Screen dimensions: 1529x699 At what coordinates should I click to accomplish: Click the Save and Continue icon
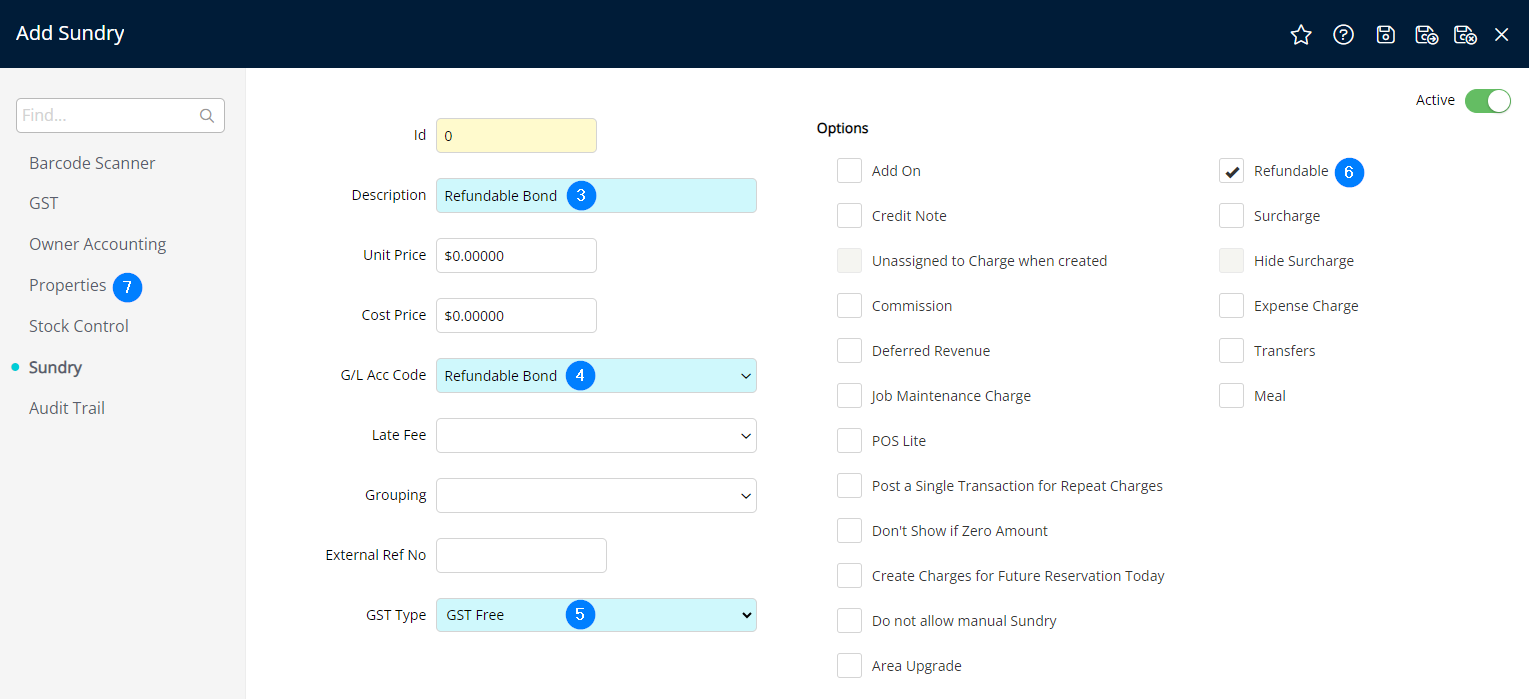click(1426, 35)
